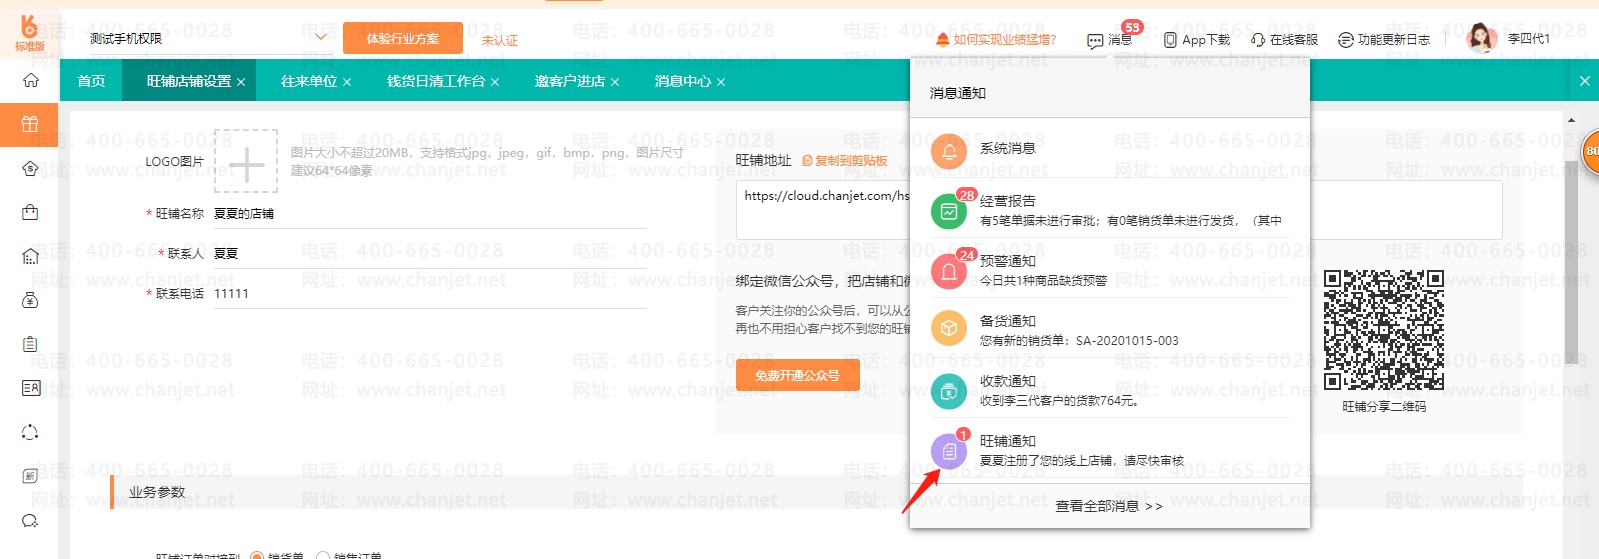Click the 体验行业方案 button
The height and width of the screenshot is (559, 1599).
[x=403, y=38]
